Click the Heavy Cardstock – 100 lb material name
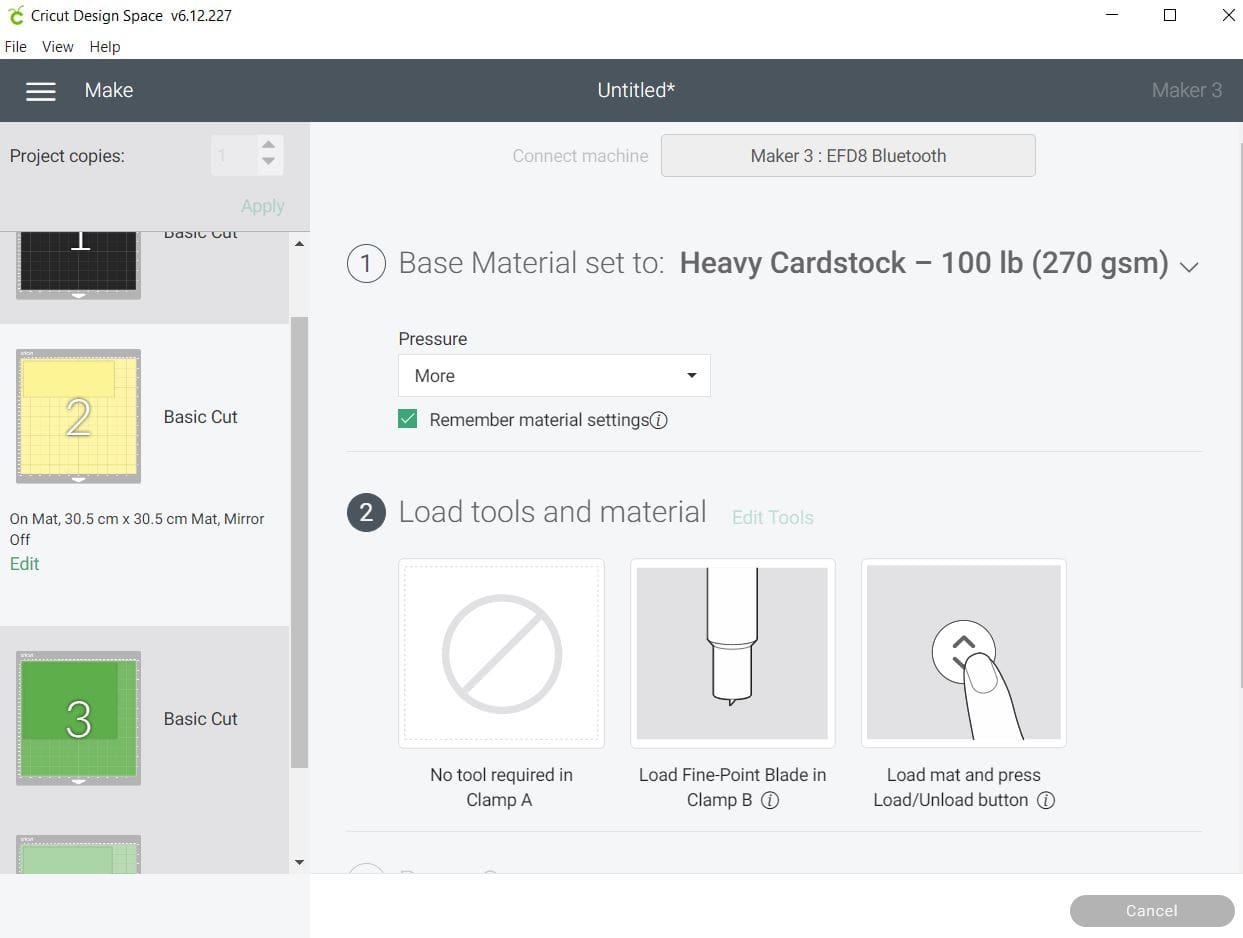Viewport: 1243px width, 938px height. [x=924, y=263]
